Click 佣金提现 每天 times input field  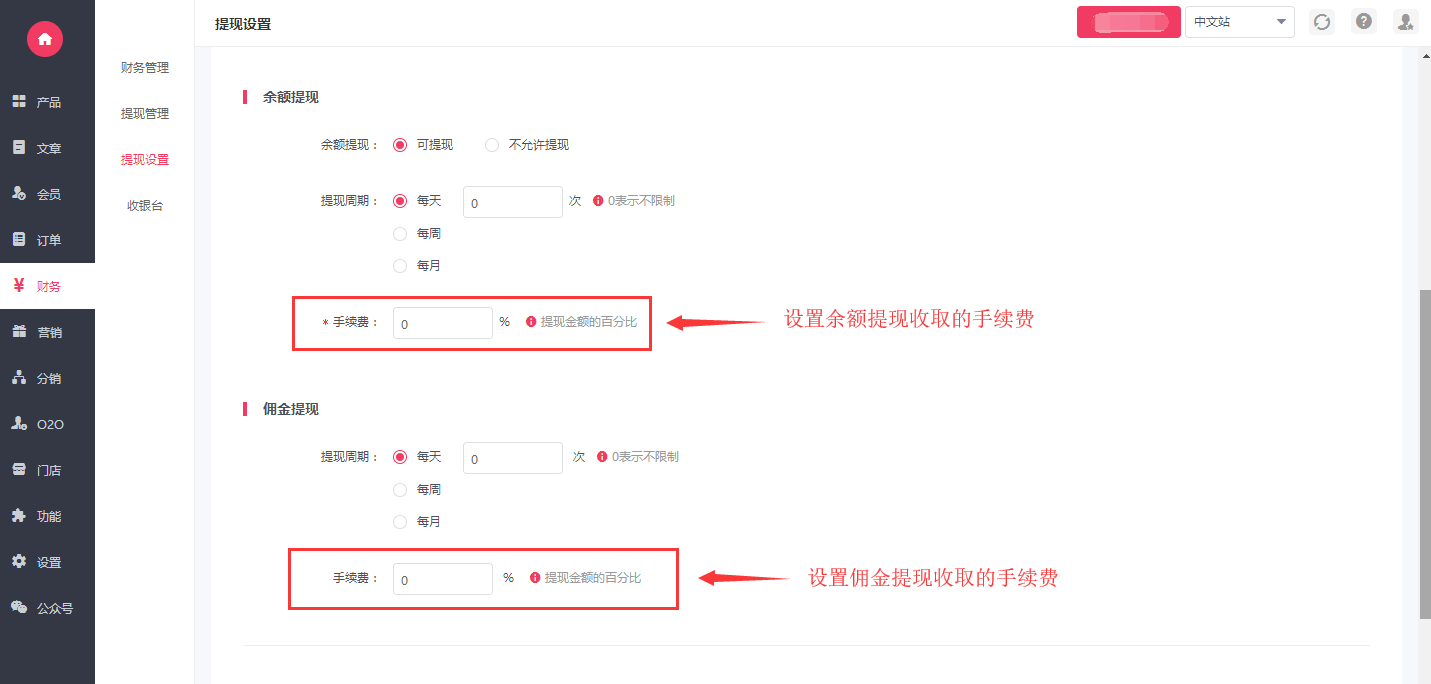512,458
